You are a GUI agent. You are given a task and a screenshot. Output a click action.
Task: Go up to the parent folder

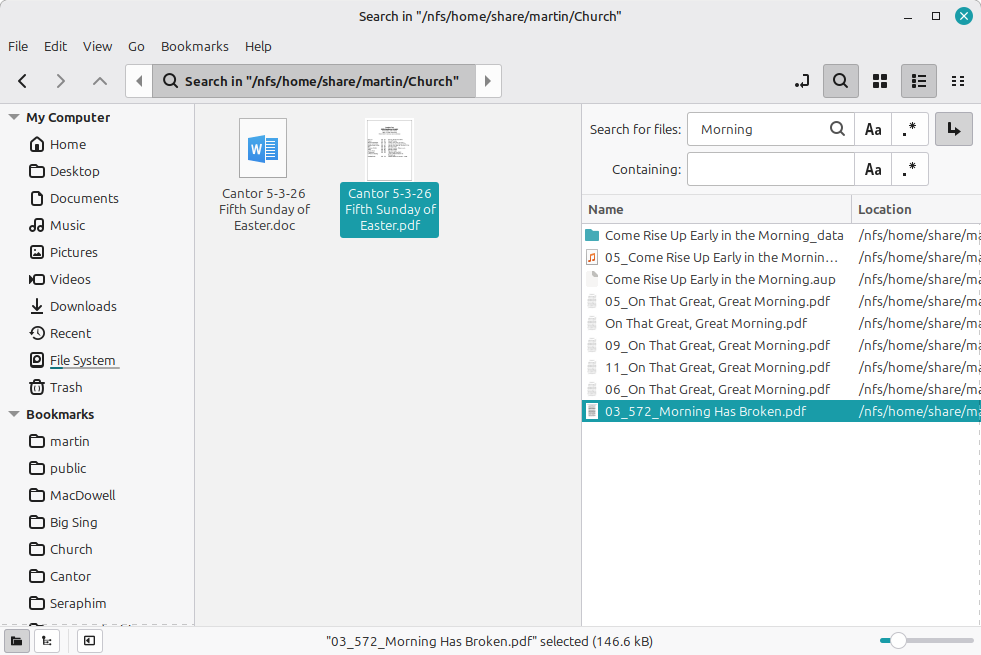99,81
